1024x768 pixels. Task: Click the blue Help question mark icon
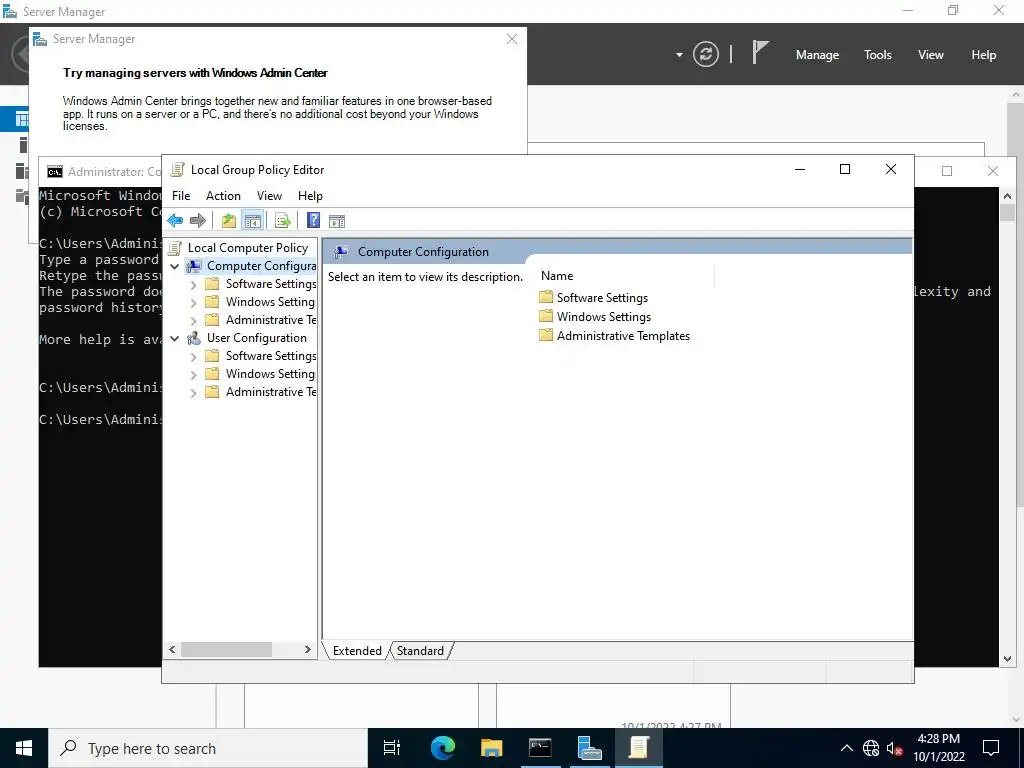point(313,221)
